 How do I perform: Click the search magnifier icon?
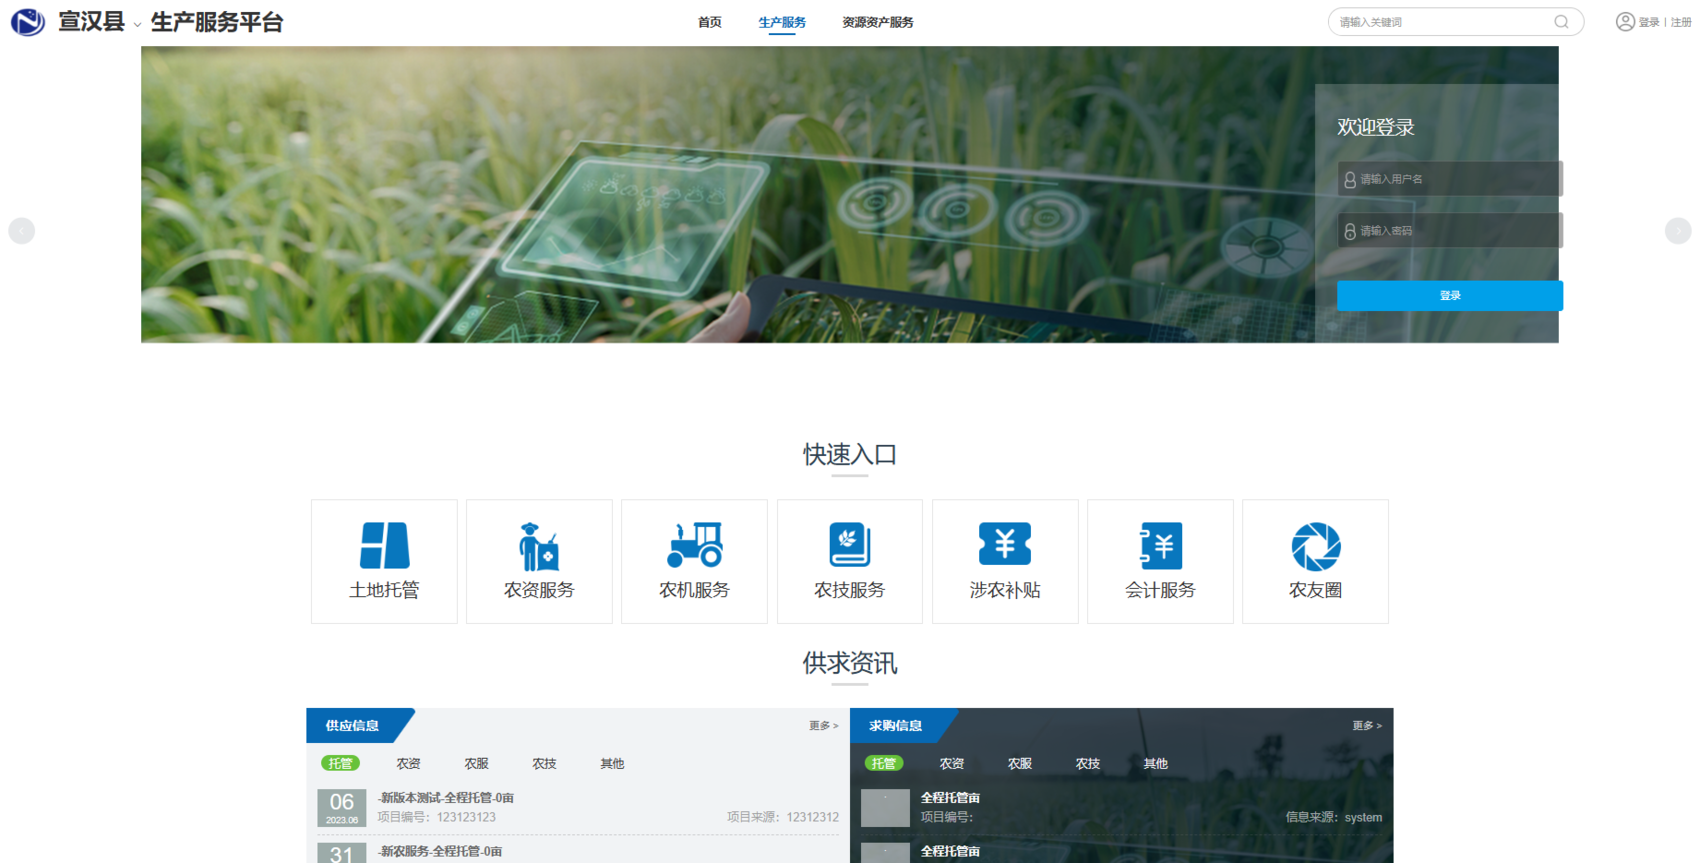[x=1561, y=22]
